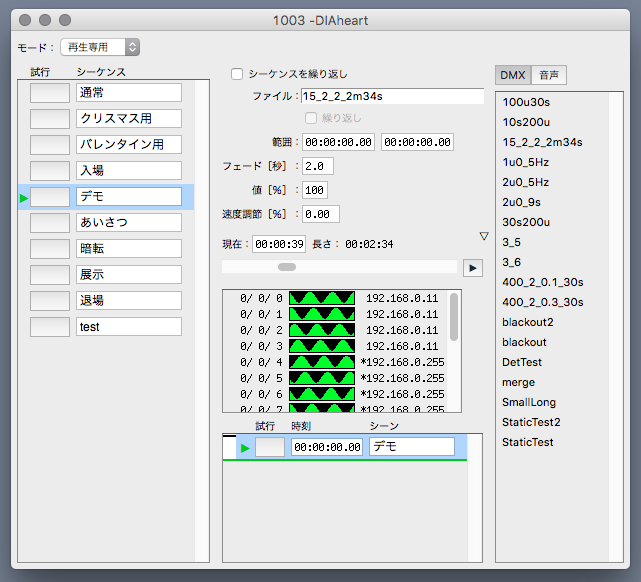The height and width of the screenshot is (582, 641).
Task: Select the 退場 sequence name field
Action: click(x=129, y=301)
